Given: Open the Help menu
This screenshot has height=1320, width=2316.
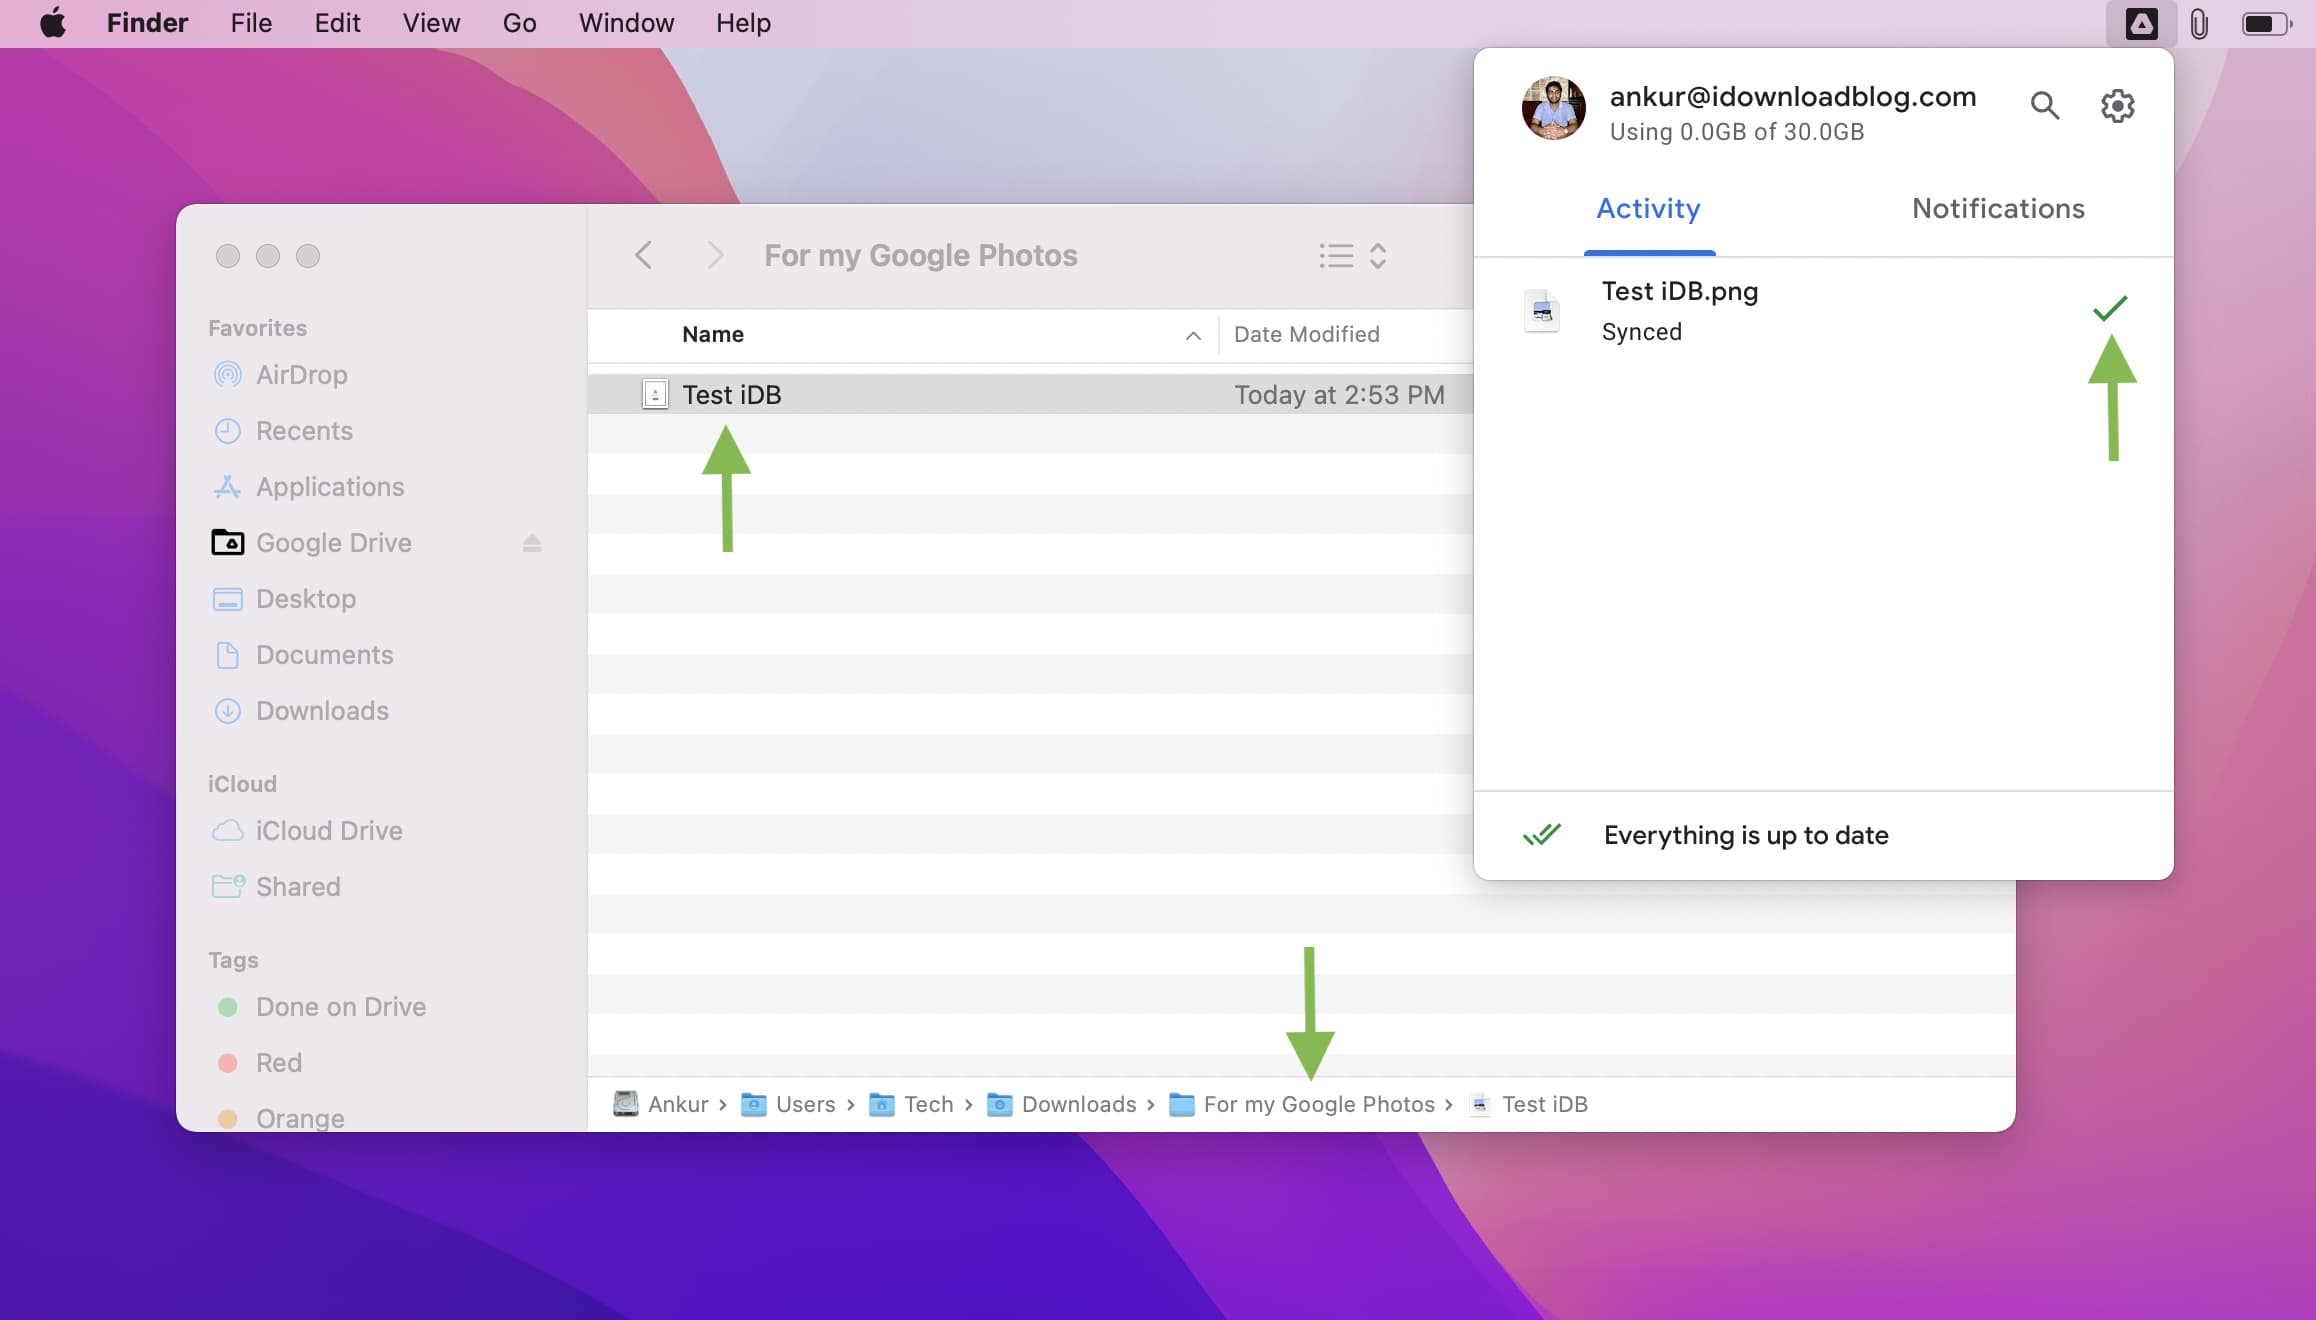Looking at the screenshot, I should tap(743, 23).
